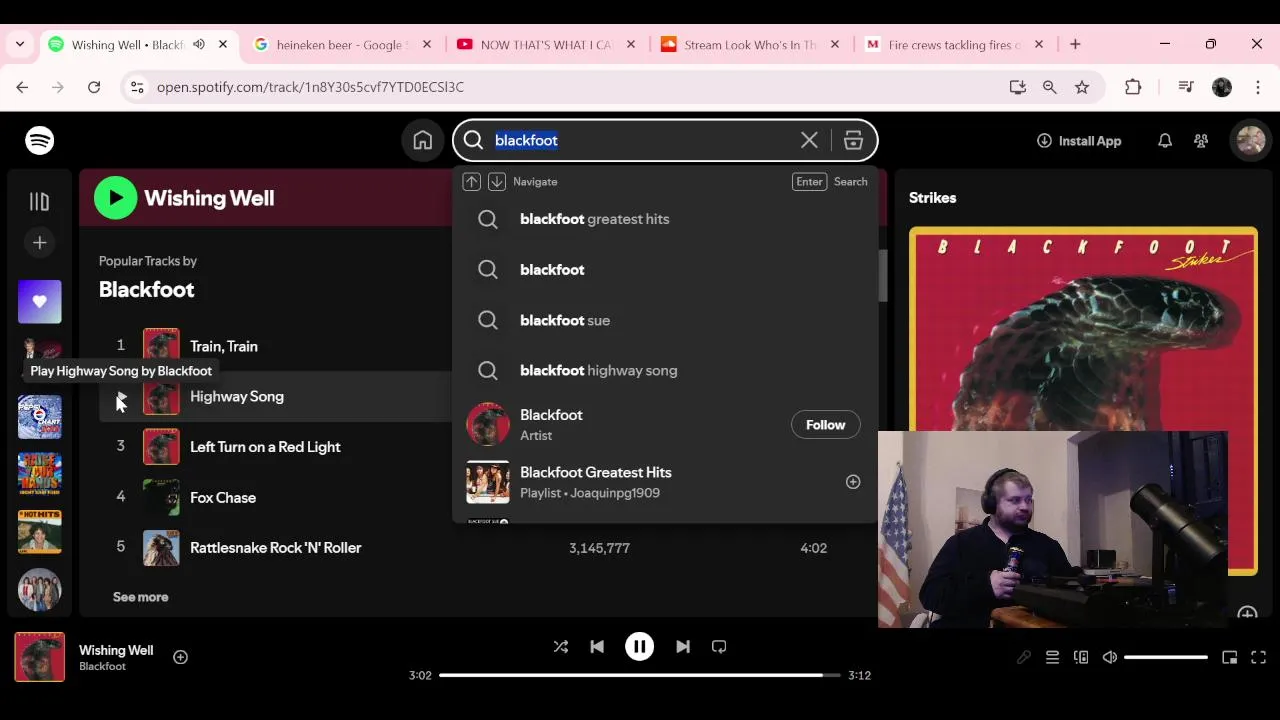Create a playlist with plus icon
This screenshot has width=1280, height=720.
(39, 243)
